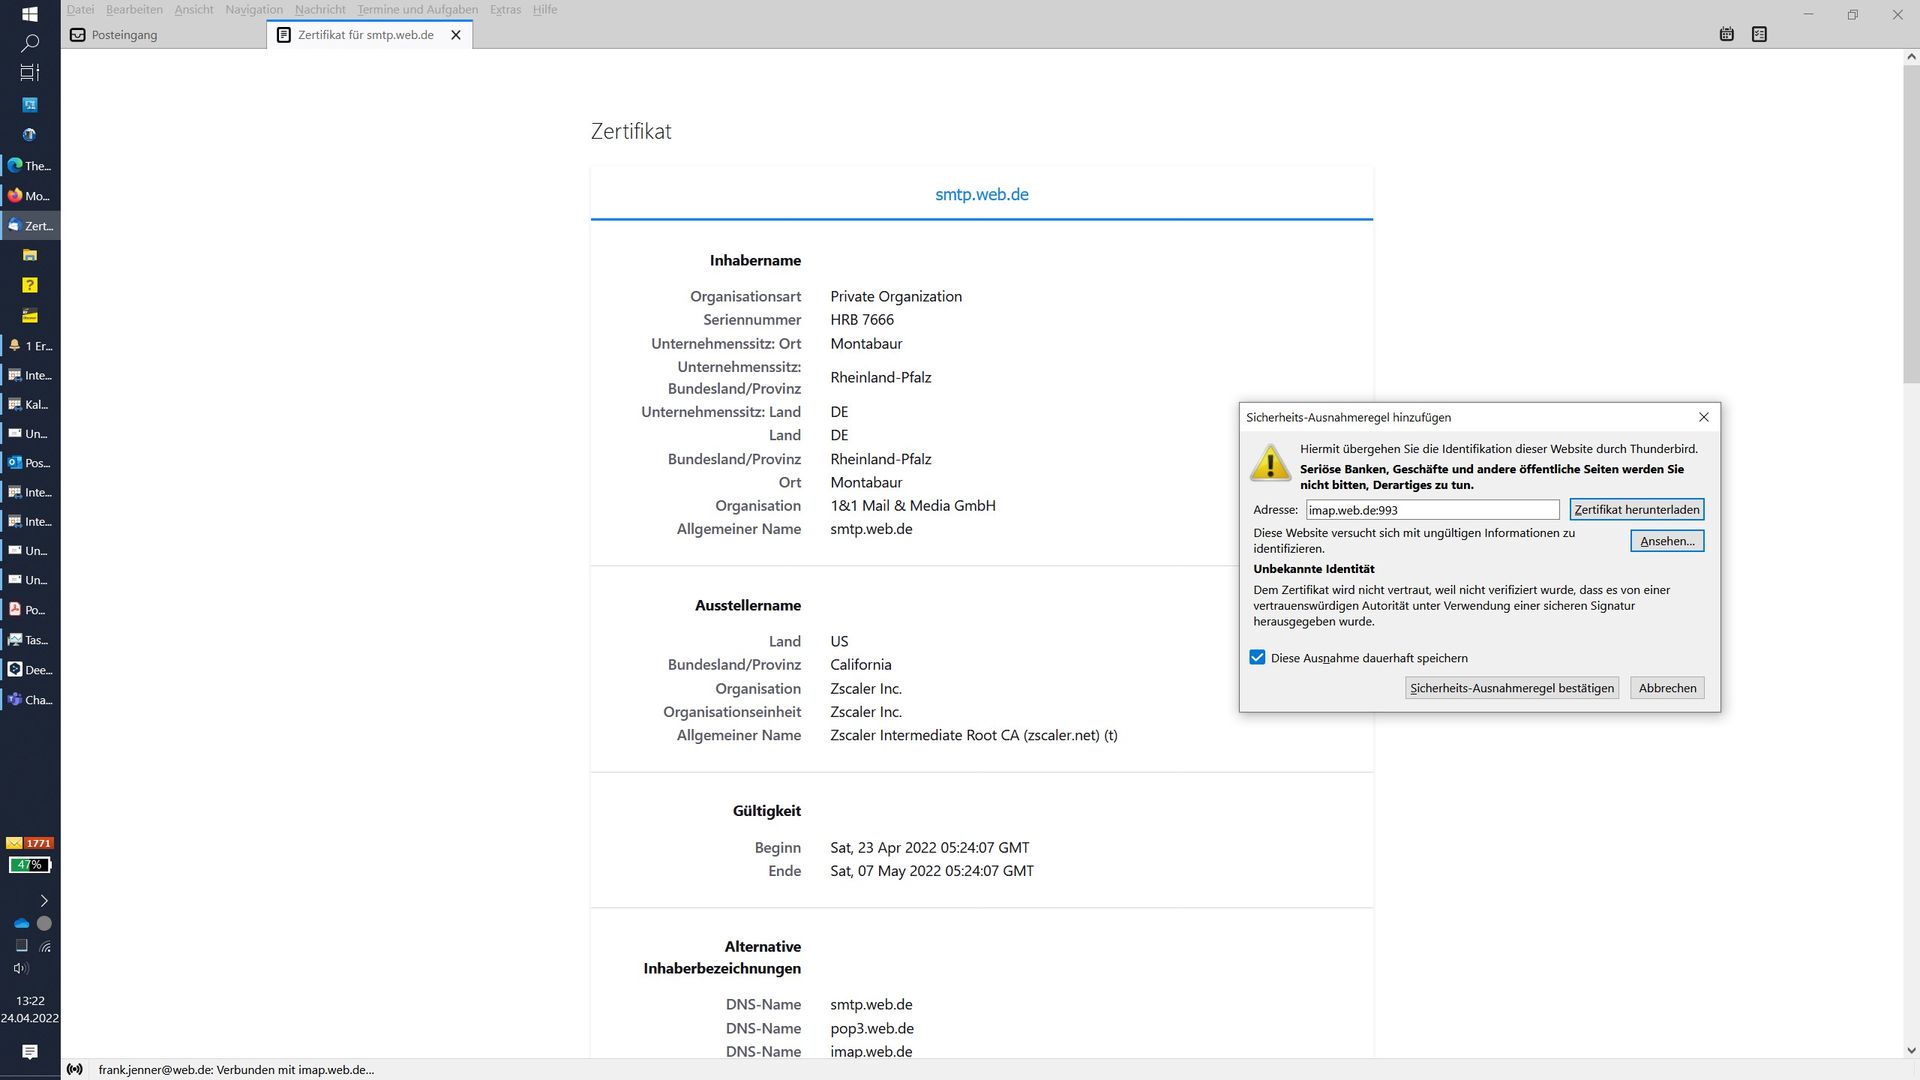The width and height of the screenshot is (1920, 1080).
Task: Click the page vertical scrollbar thumb
Action: [x=1911, y=225]
